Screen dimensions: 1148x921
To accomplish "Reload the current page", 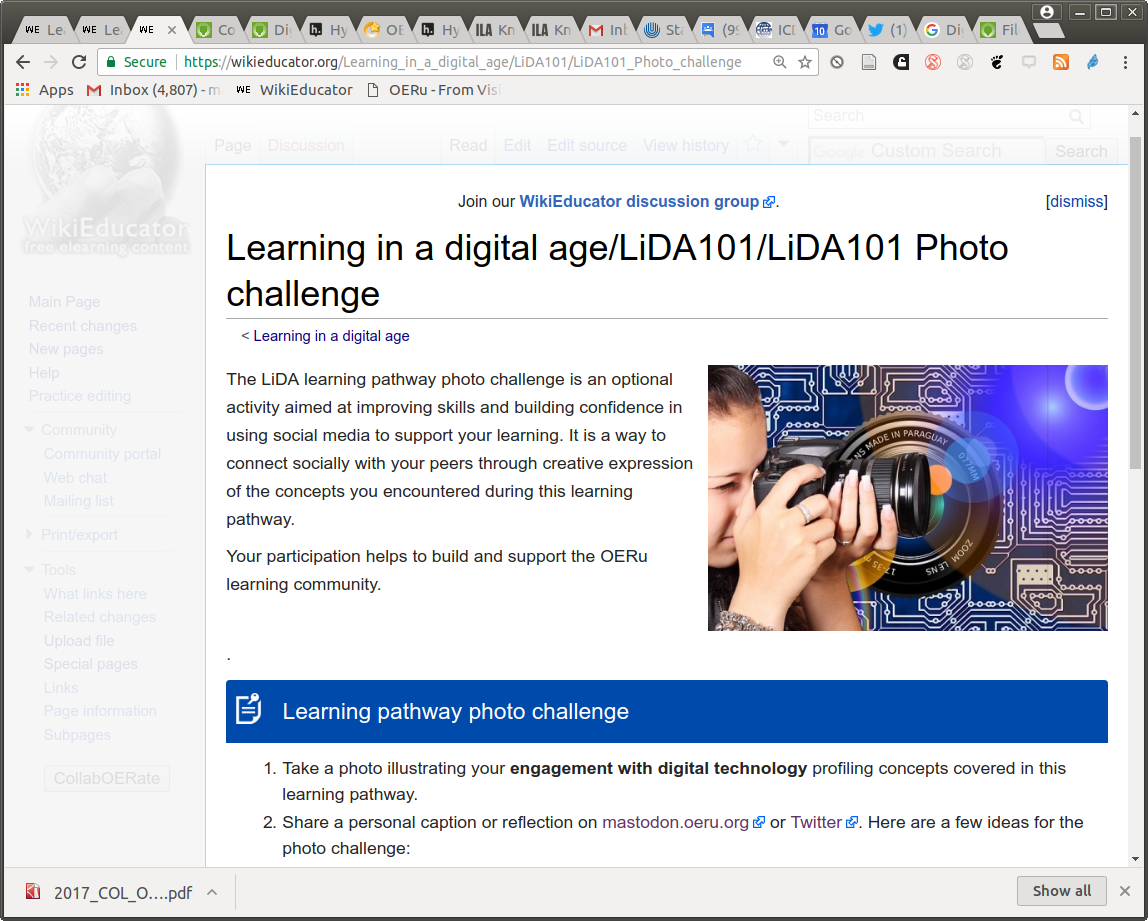I will pos(79,62).
